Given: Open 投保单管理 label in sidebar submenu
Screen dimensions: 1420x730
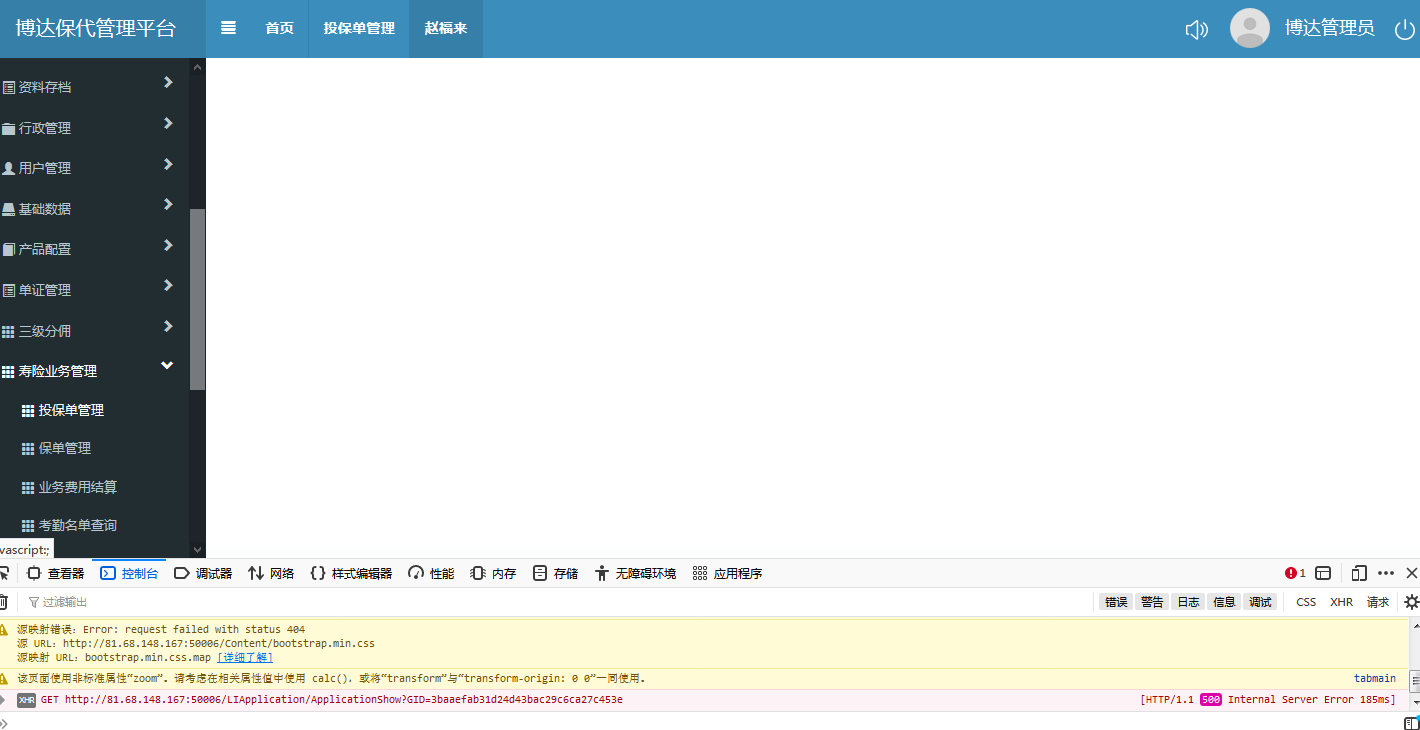Looking at the screenshot, I should coord(71,410).
